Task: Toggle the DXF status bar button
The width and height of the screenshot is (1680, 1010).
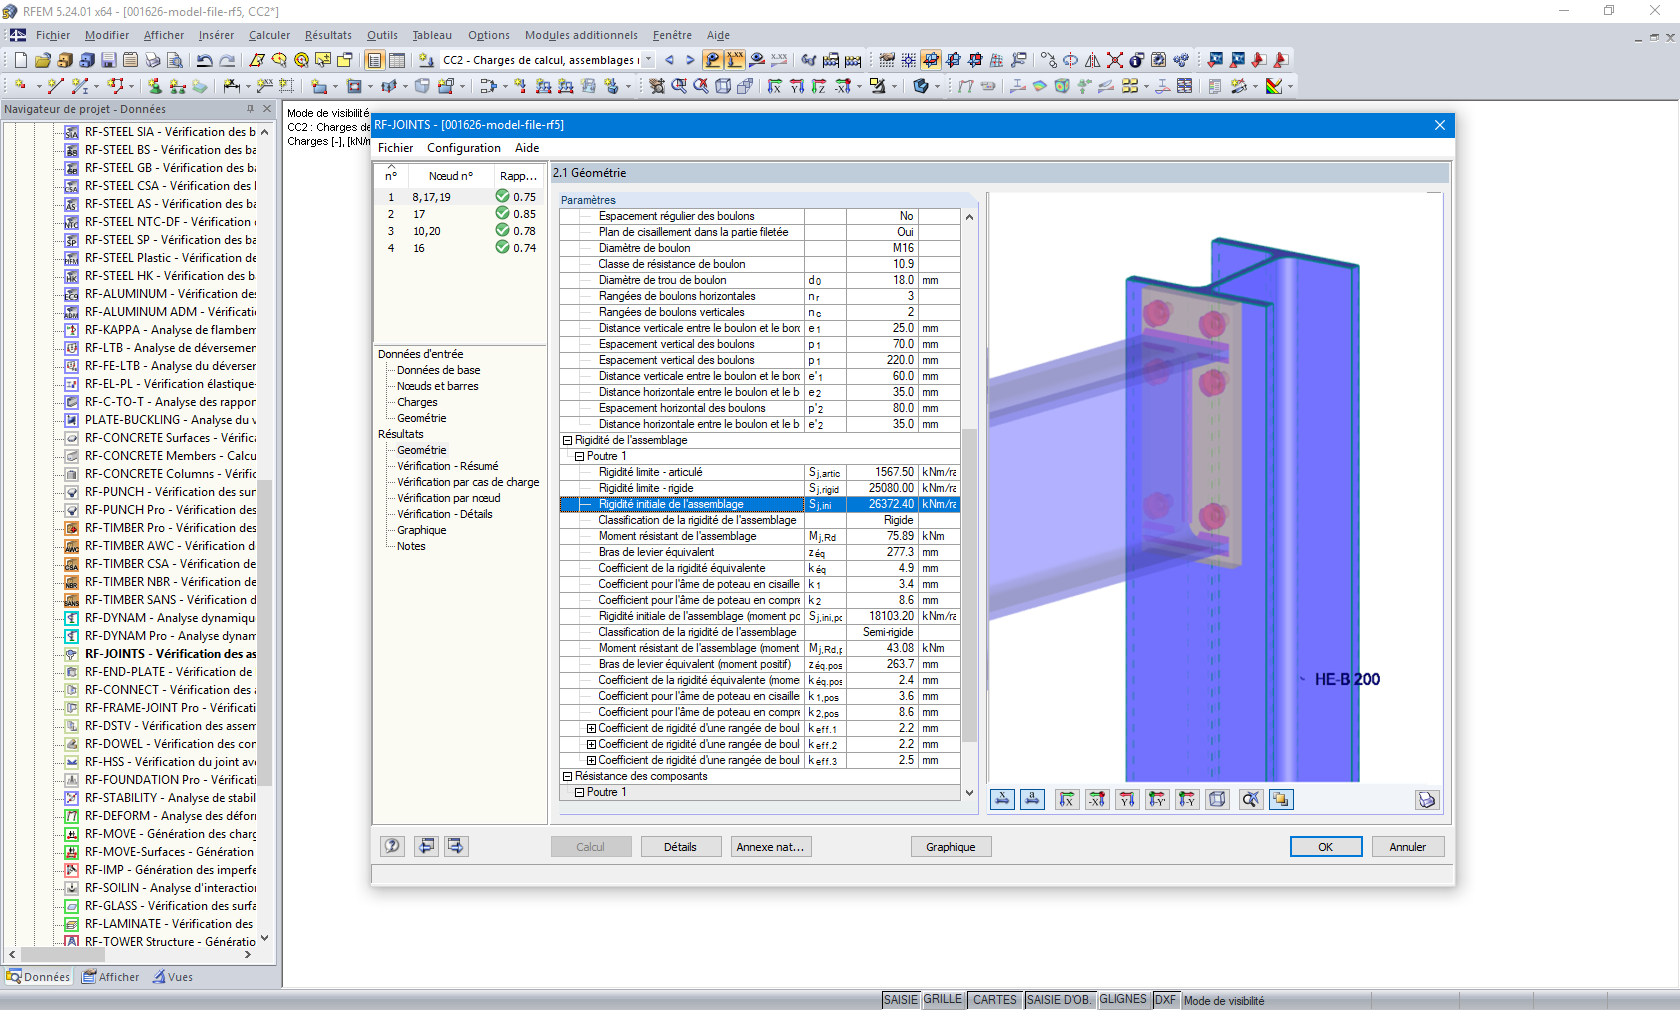Action: pyautogui.click(x=1165, y=1000)
